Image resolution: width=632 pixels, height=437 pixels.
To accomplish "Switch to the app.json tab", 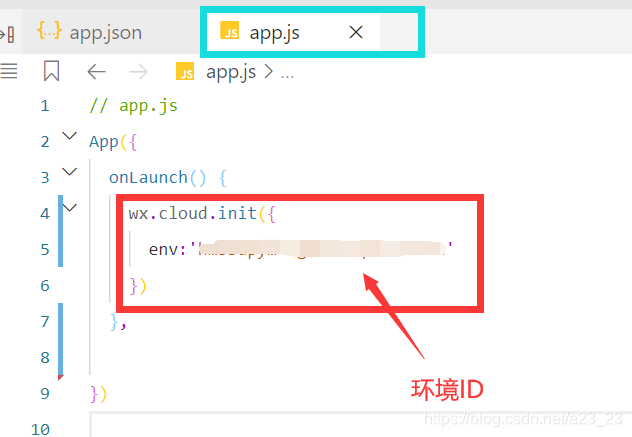I will (89, 32).
